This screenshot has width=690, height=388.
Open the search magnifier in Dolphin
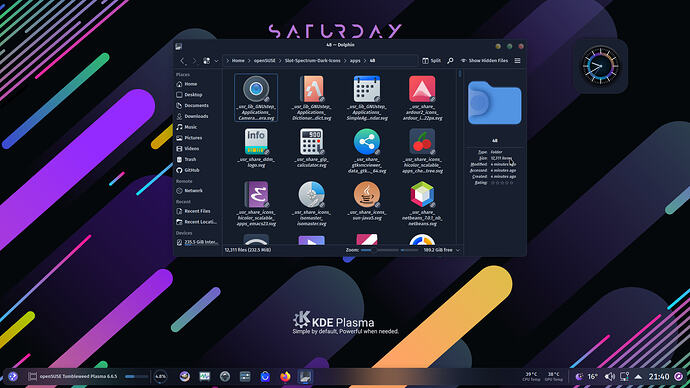click(450, 61)
